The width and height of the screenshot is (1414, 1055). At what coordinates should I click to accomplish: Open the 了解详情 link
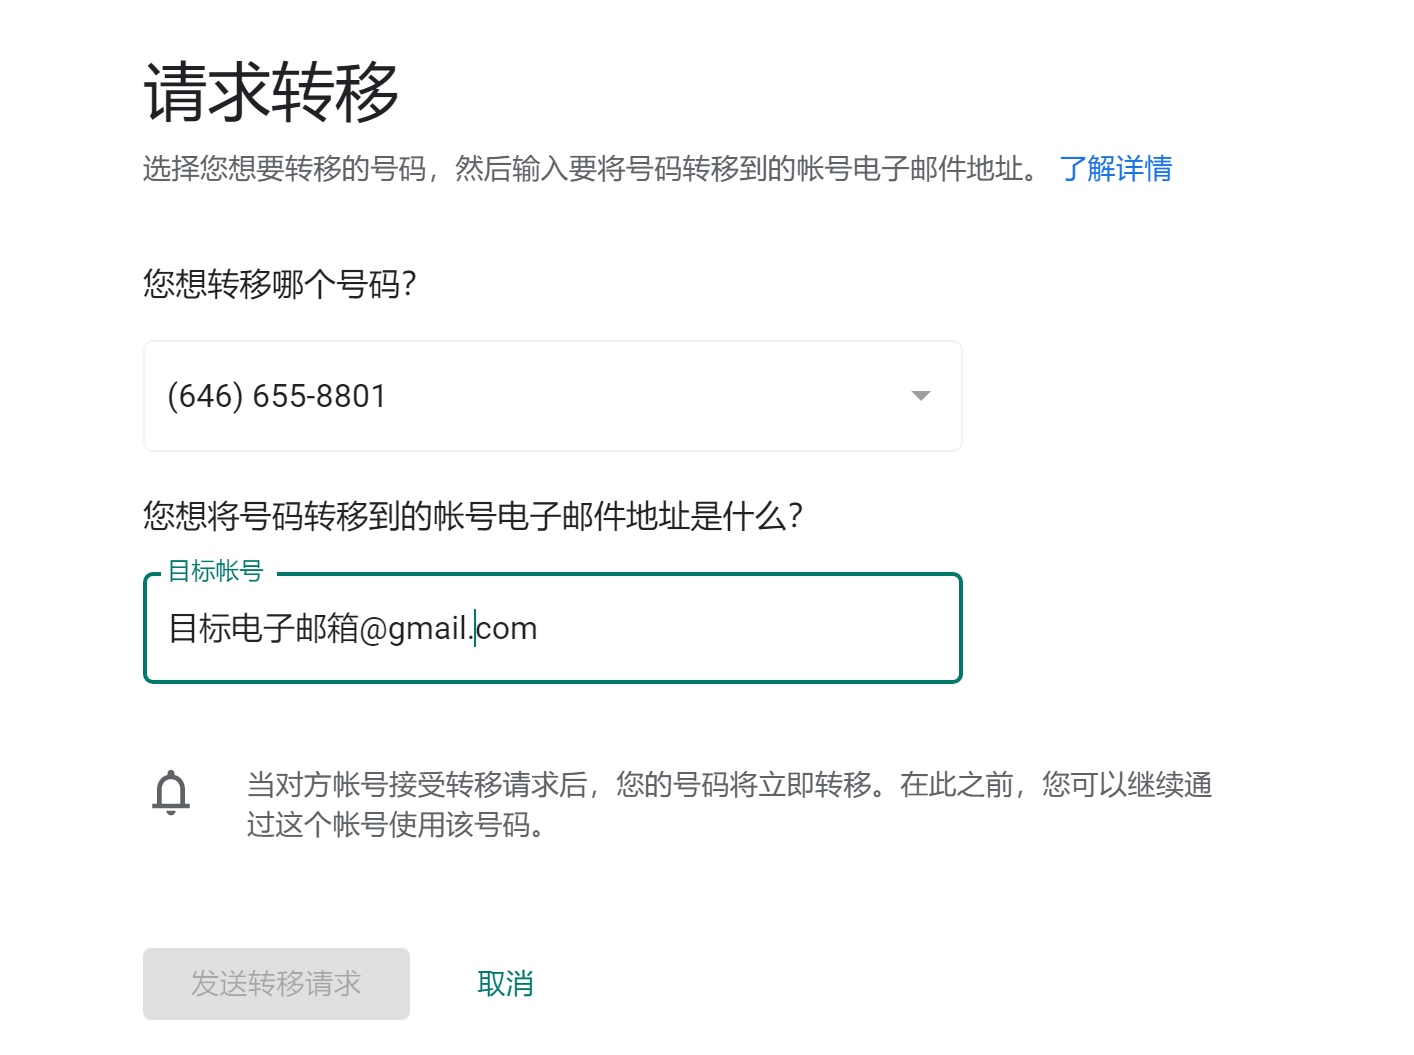click(1115, 169)
